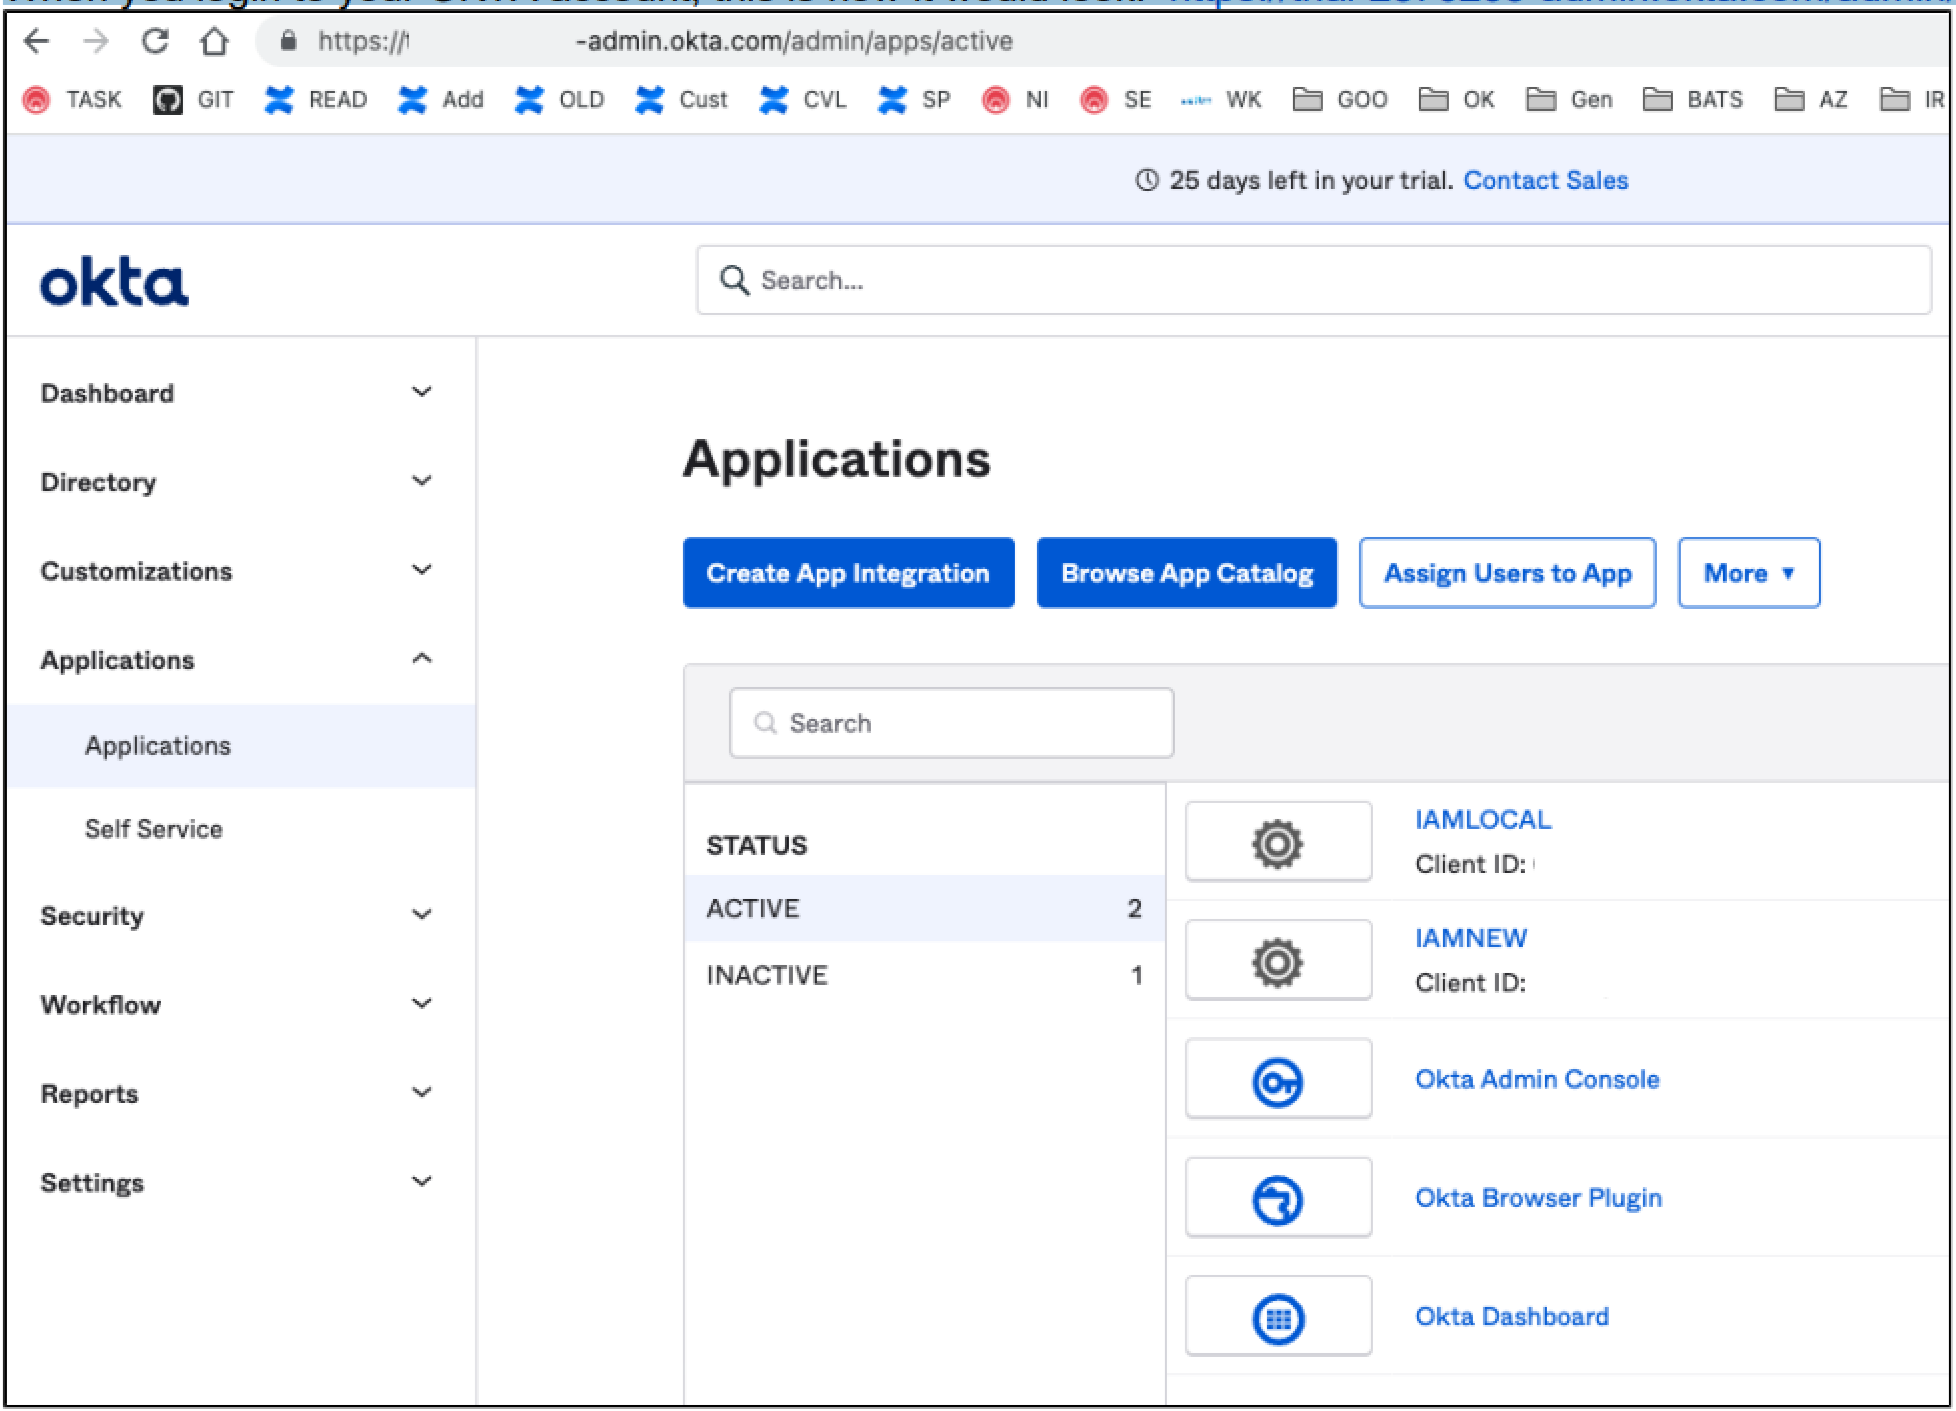
Task: Click the IAMNEW gear app icon
Action: pyautogui.click(x=1277, y=962)
